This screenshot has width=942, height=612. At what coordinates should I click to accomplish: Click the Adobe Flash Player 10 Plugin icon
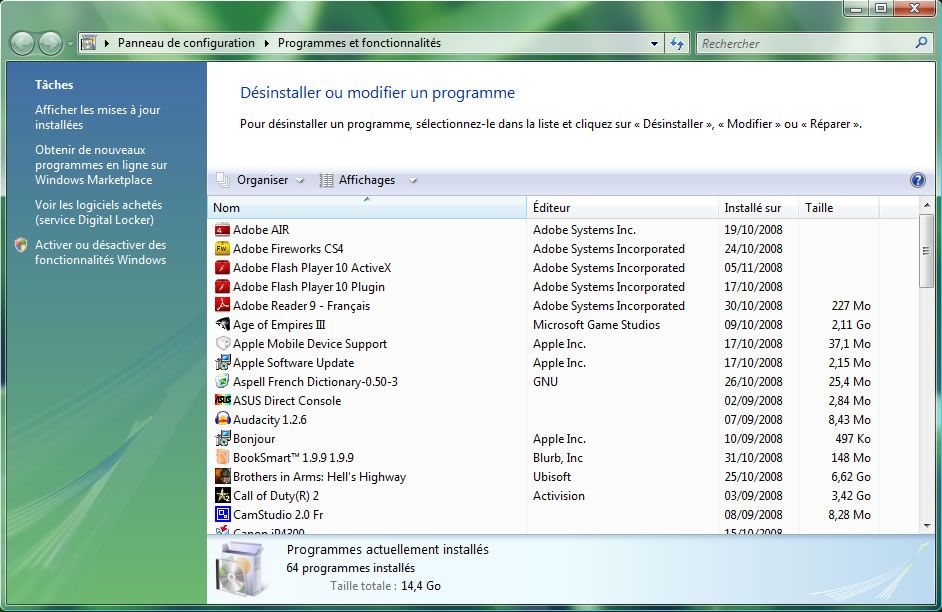pyautogui.click(x=222, y=286)
